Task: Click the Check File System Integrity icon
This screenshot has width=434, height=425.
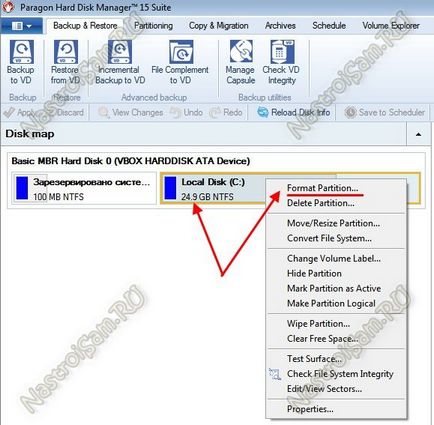Action: coord(275,374)
